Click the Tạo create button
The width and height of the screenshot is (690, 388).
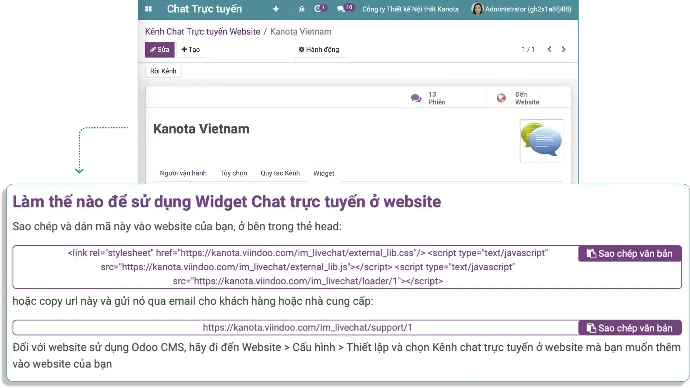[x=191, y=50]
